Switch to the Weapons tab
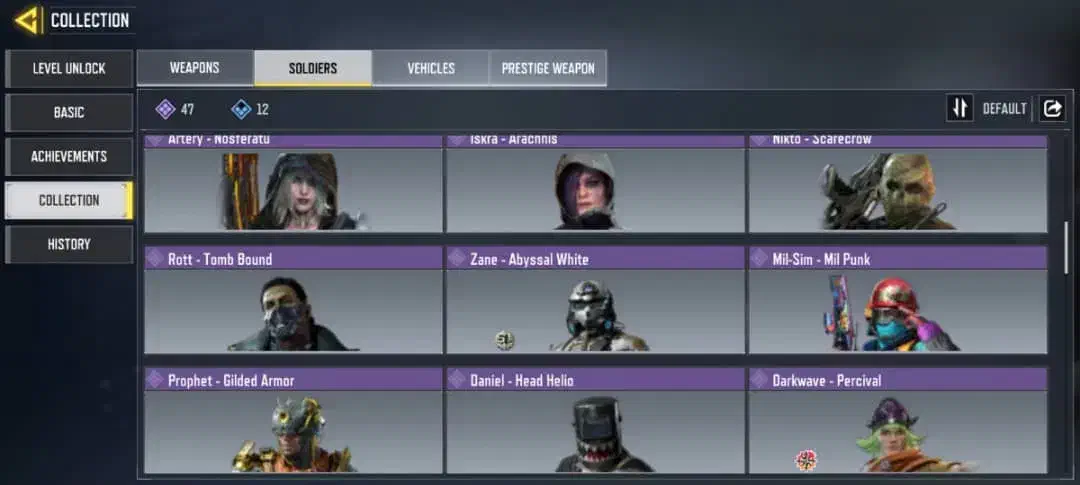The width and height of the screenshot is (1080, 485). (x=195, y=68)
